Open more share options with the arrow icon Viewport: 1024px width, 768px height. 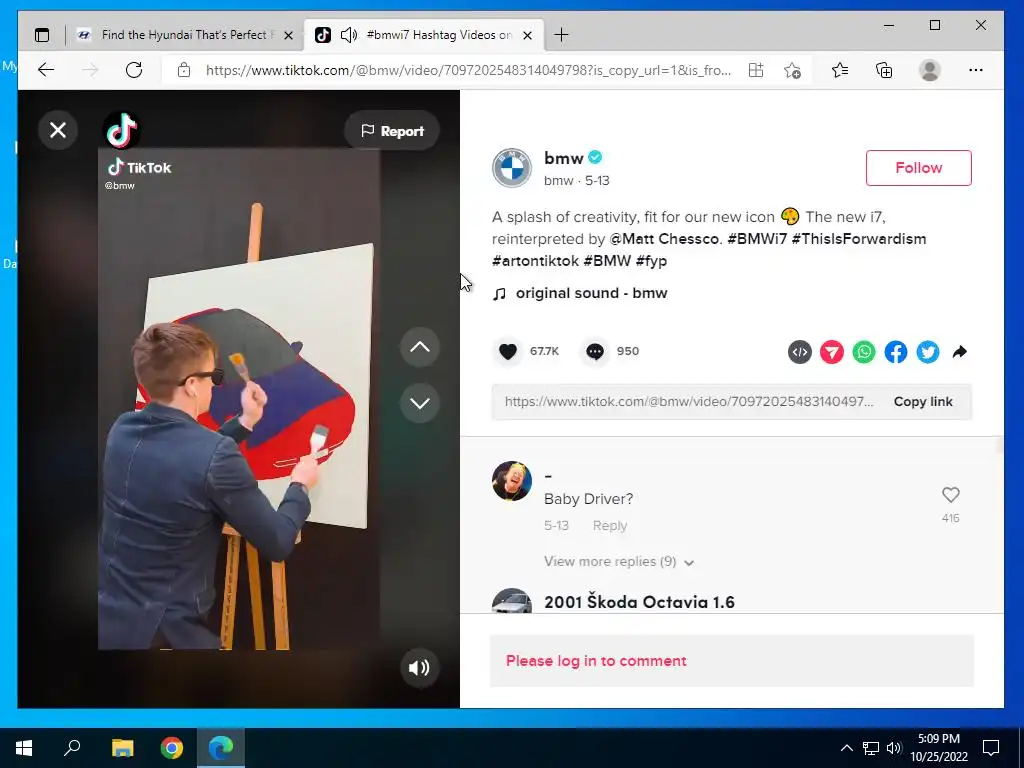click(959, 353)
